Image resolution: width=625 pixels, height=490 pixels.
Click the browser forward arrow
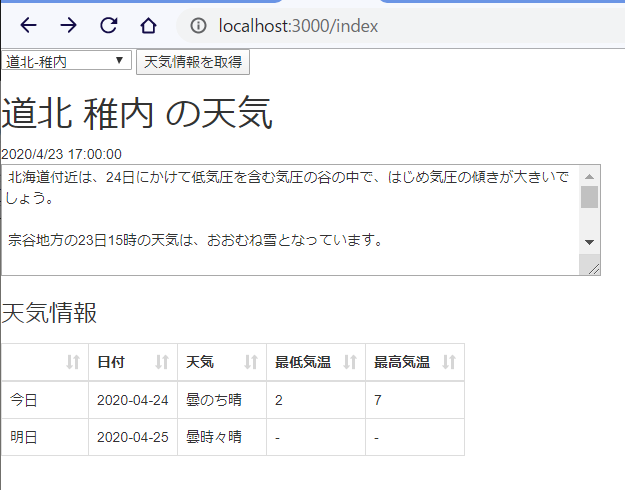pos(69,26)
